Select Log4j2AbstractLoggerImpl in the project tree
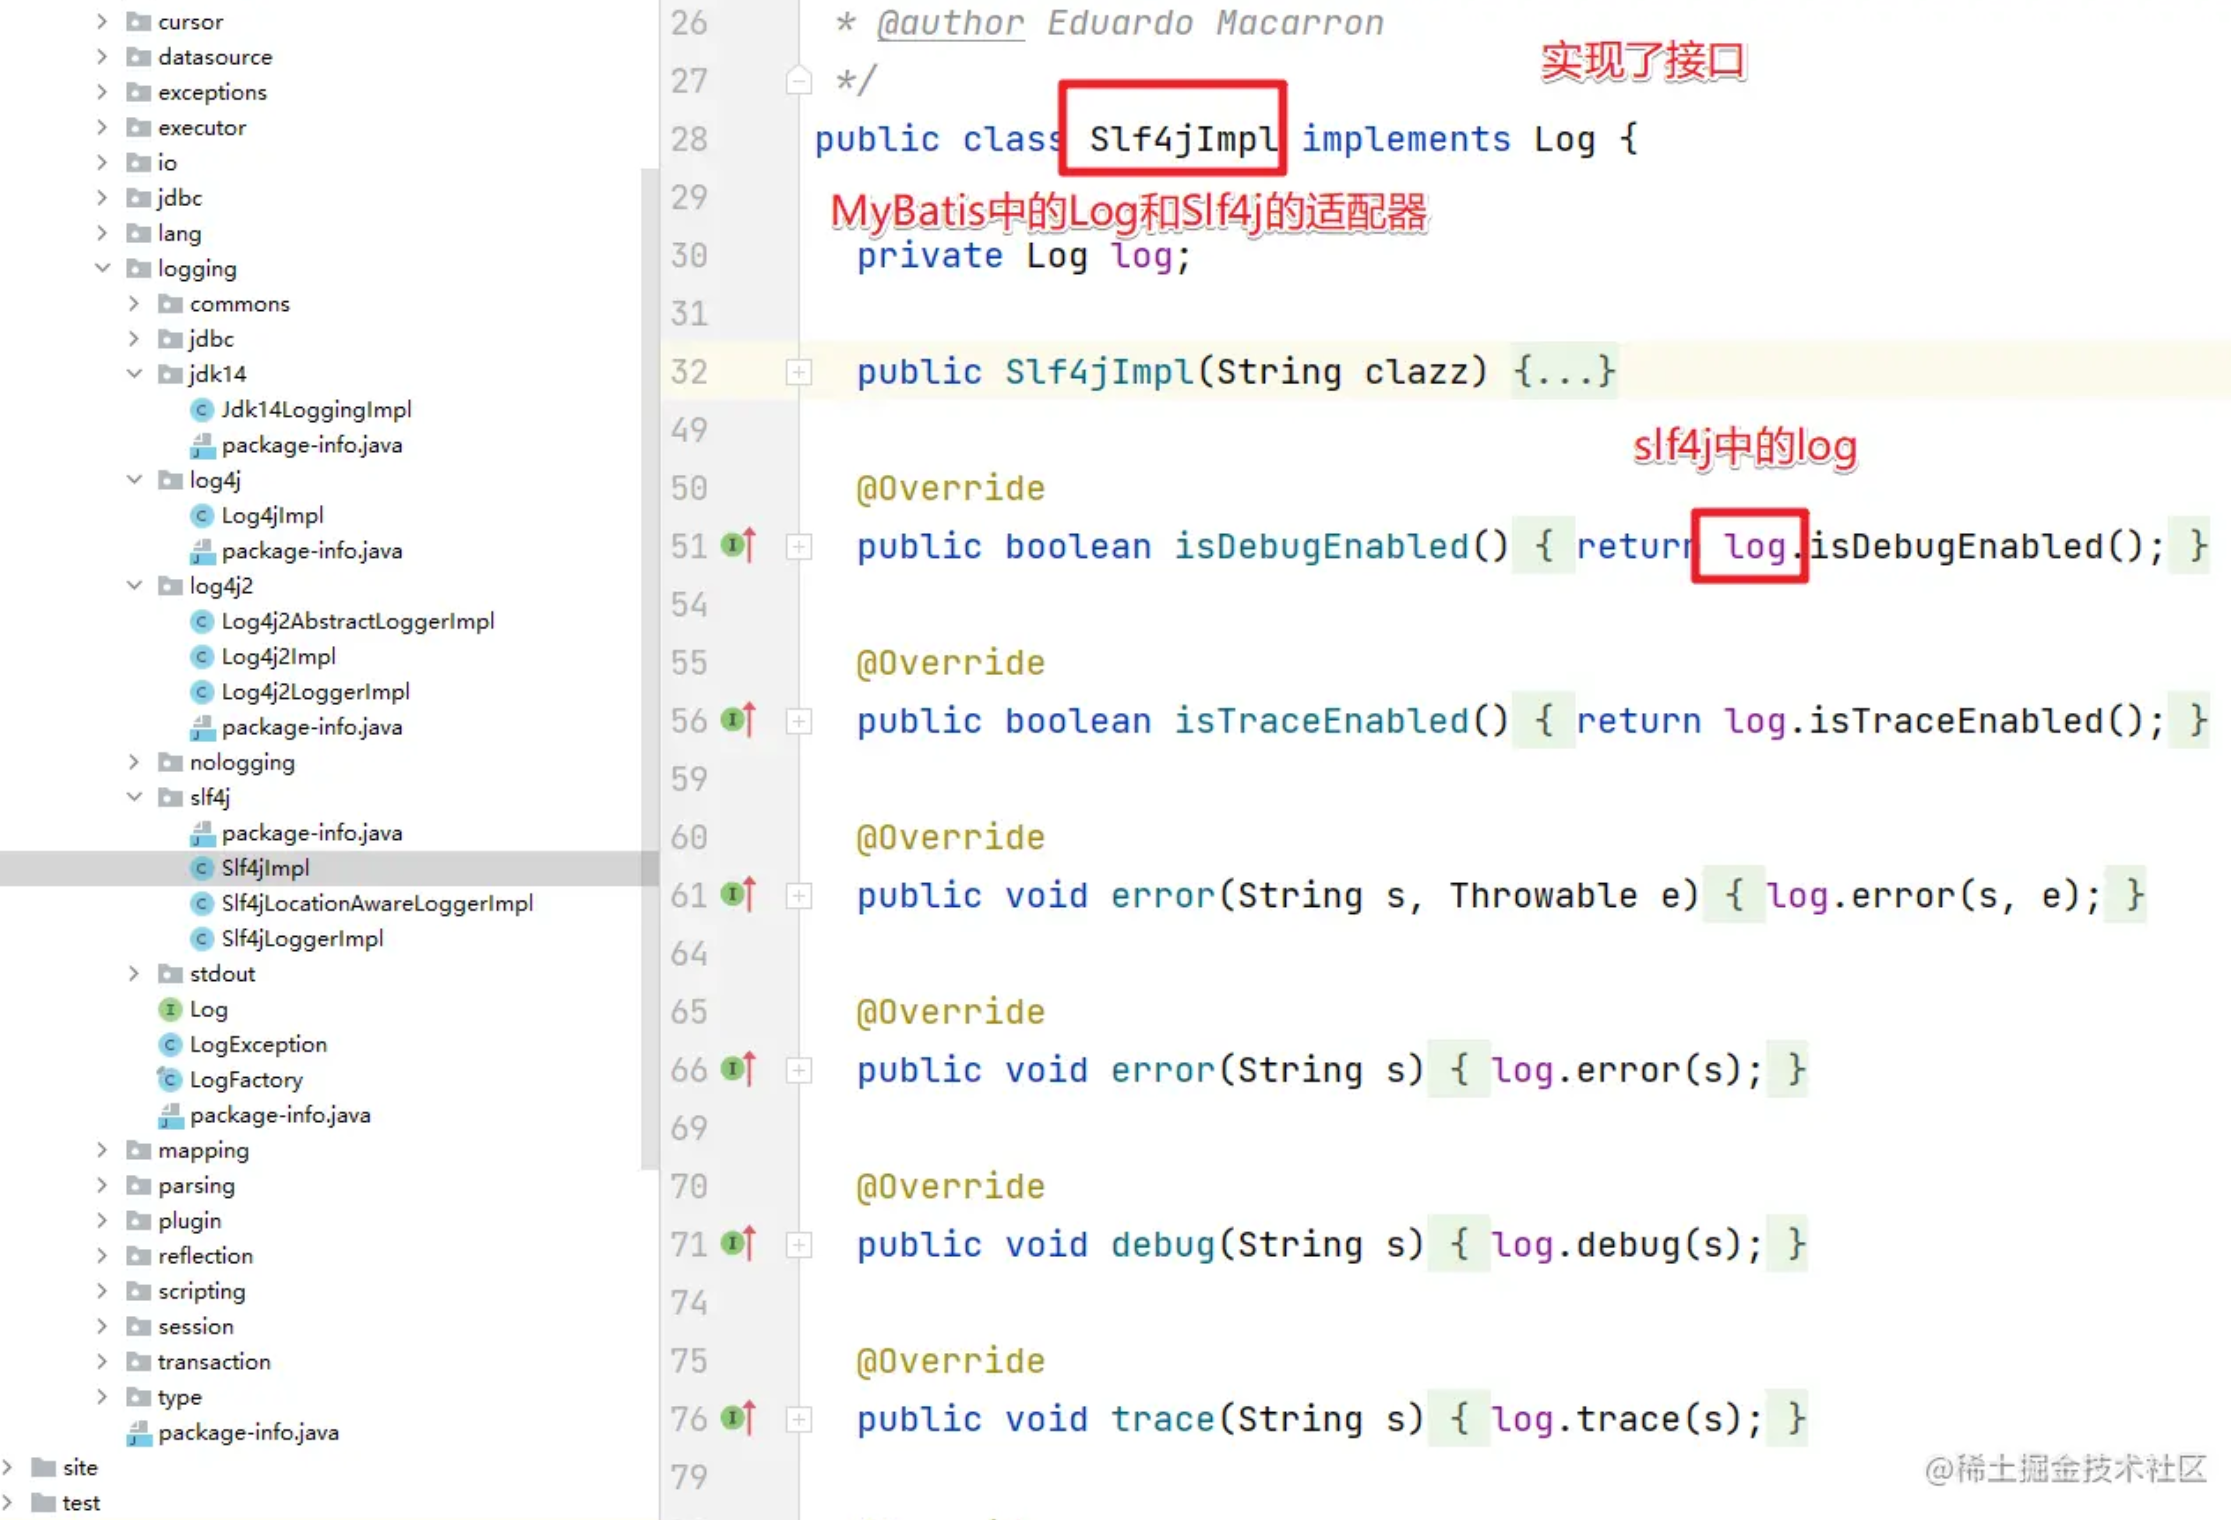 [x=357, y=621]
